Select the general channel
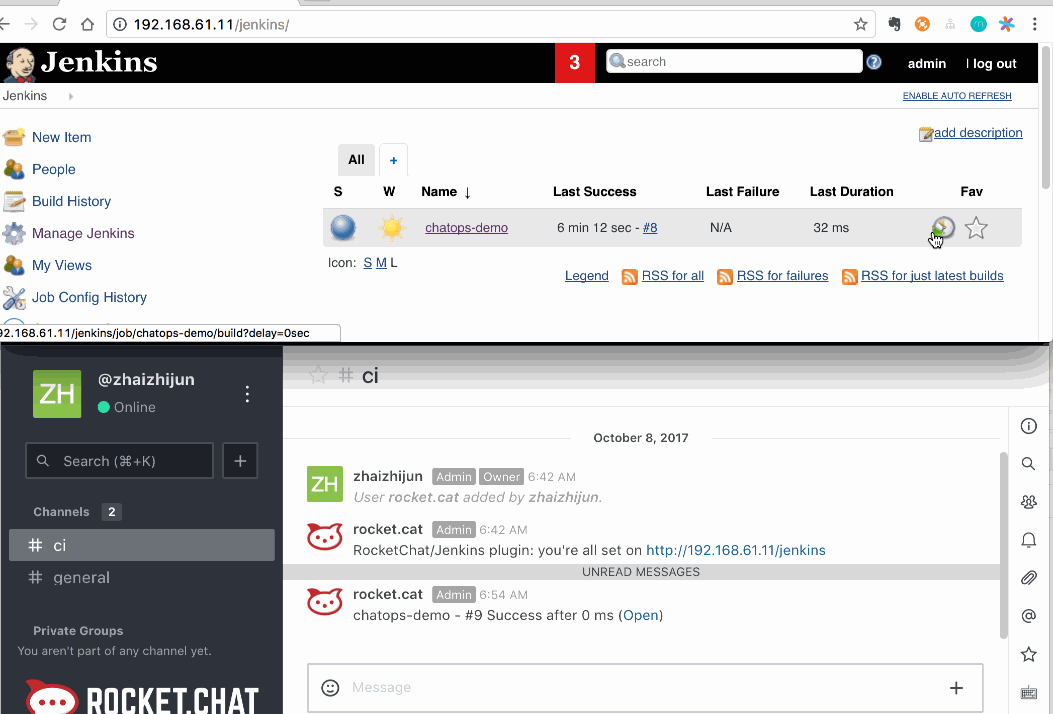 (80, 577)
